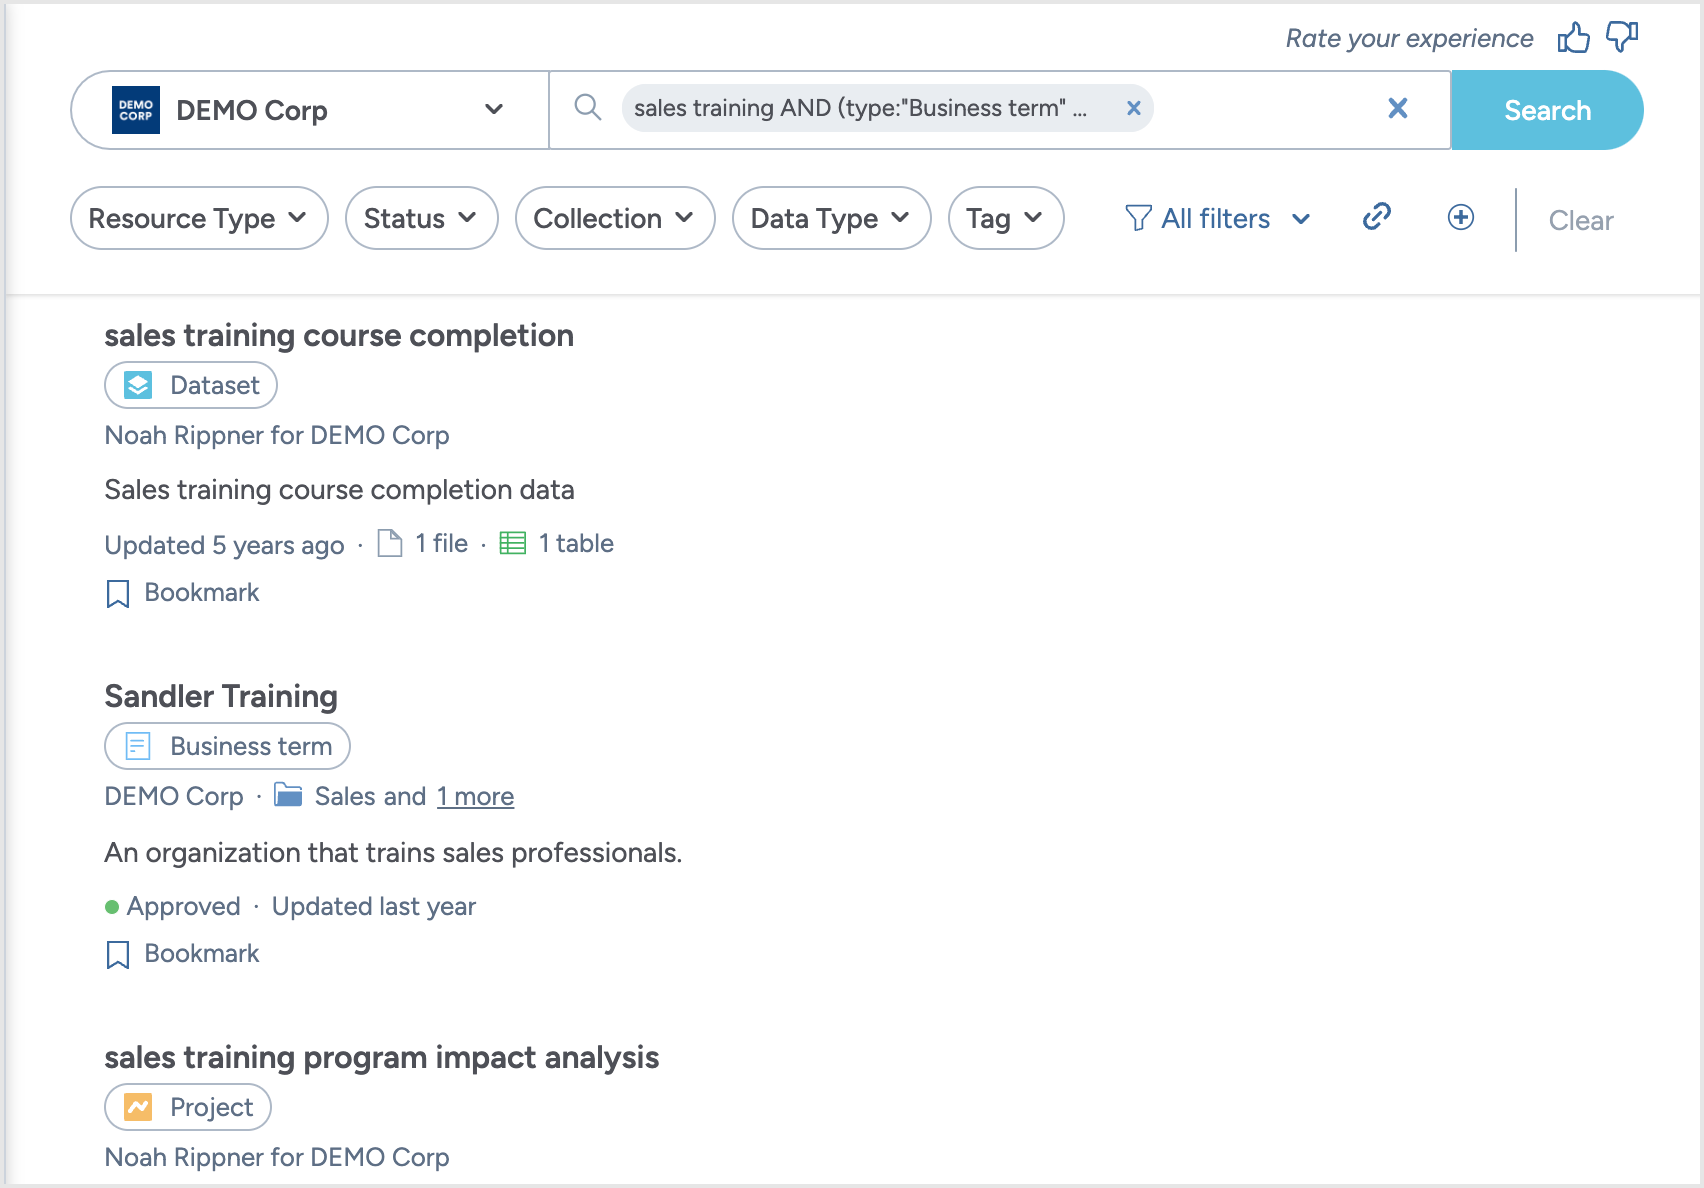Image resolution: width=1704 pixels, height=1188 pixels.
Task: Open the Sales collection link
Action: coord(346,796)
